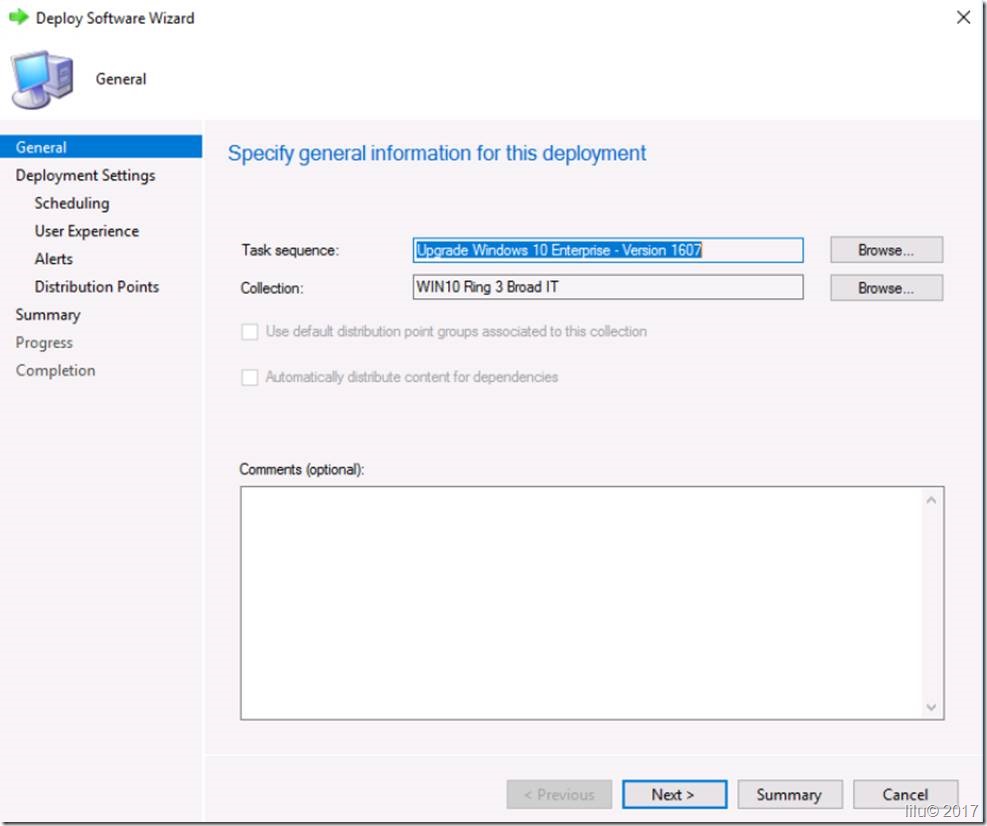Jump to Summary step in sidebar
Viewport: 987px width, 826px height.
click(48, 314)
